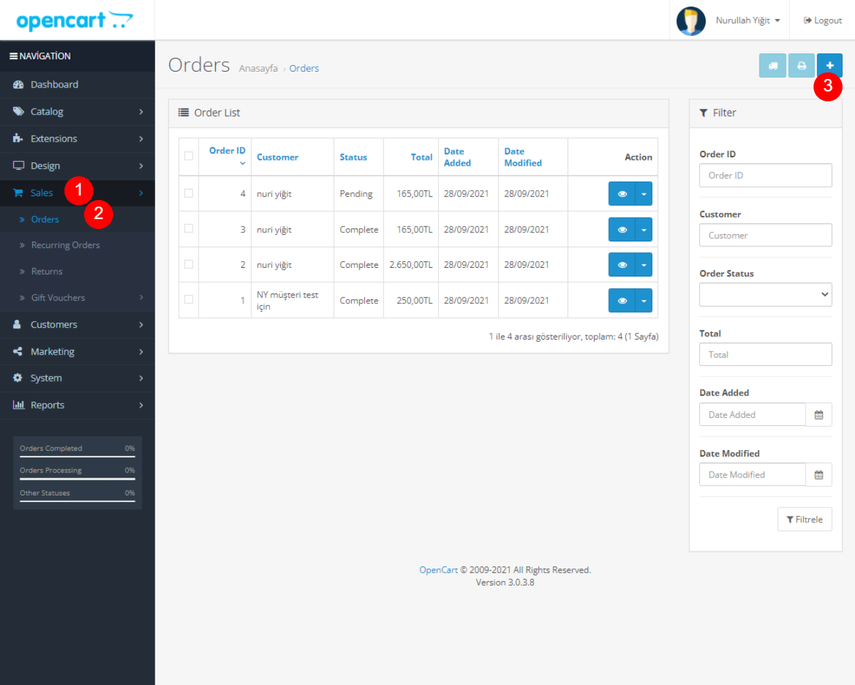Click the print invoice icon button
Viewport: 855px width, 685px height.
click(x=801, y=66)
